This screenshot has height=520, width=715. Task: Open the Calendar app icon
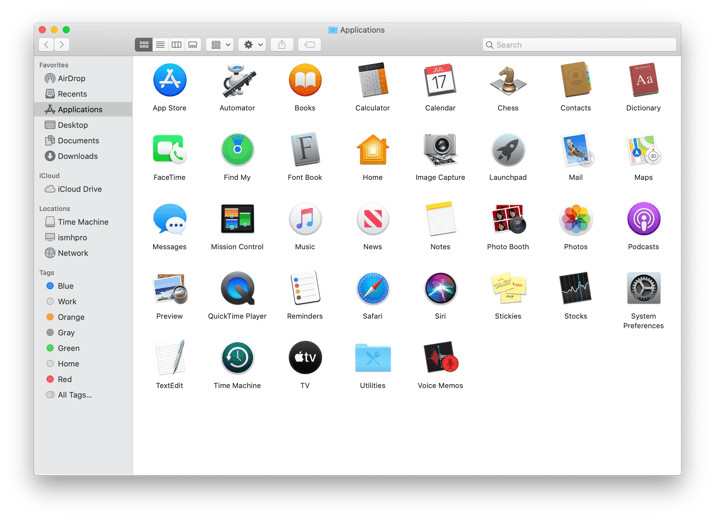(x=440, y=80)
